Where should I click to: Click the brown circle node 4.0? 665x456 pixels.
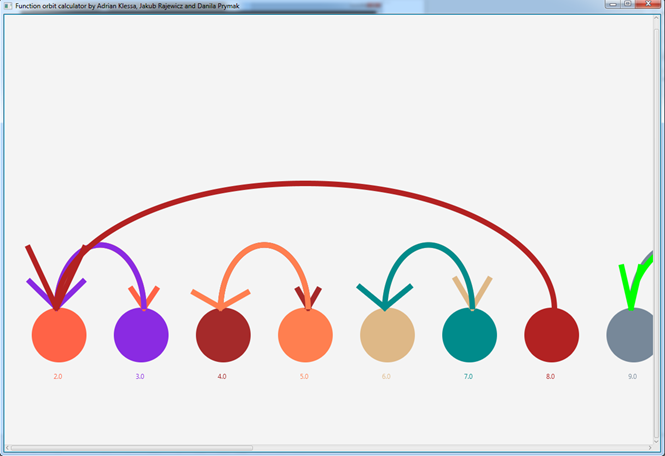click(223, 335)
